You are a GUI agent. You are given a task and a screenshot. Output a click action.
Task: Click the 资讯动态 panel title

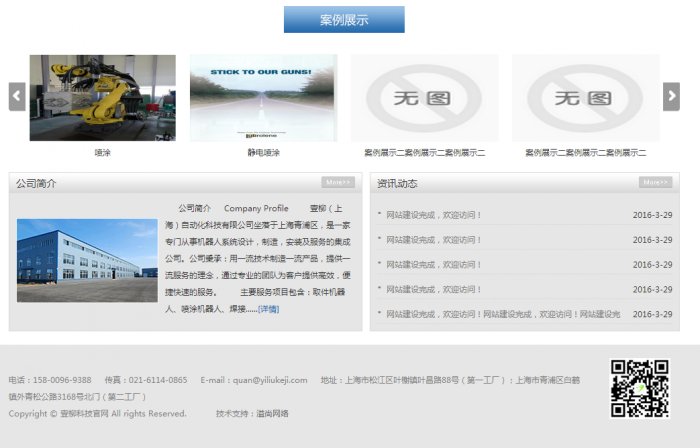pos(397,184)
